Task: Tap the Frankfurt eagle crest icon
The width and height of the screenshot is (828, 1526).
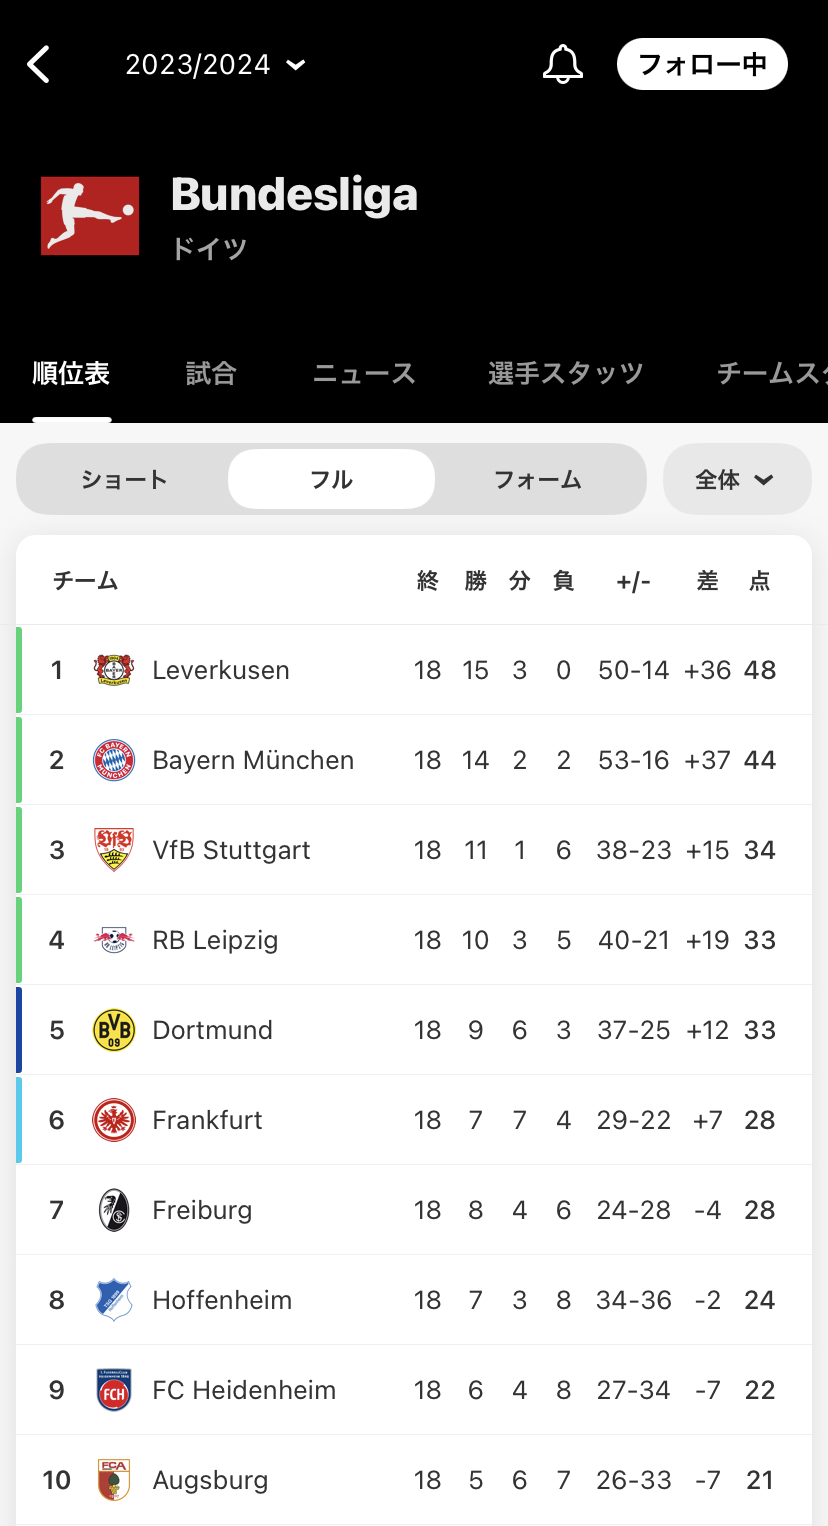Action: 114,1120
